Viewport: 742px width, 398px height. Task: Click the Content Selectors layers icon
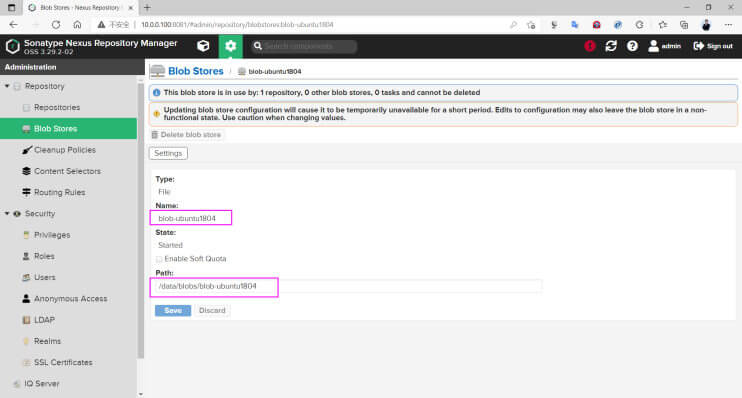tap(26, 171)
